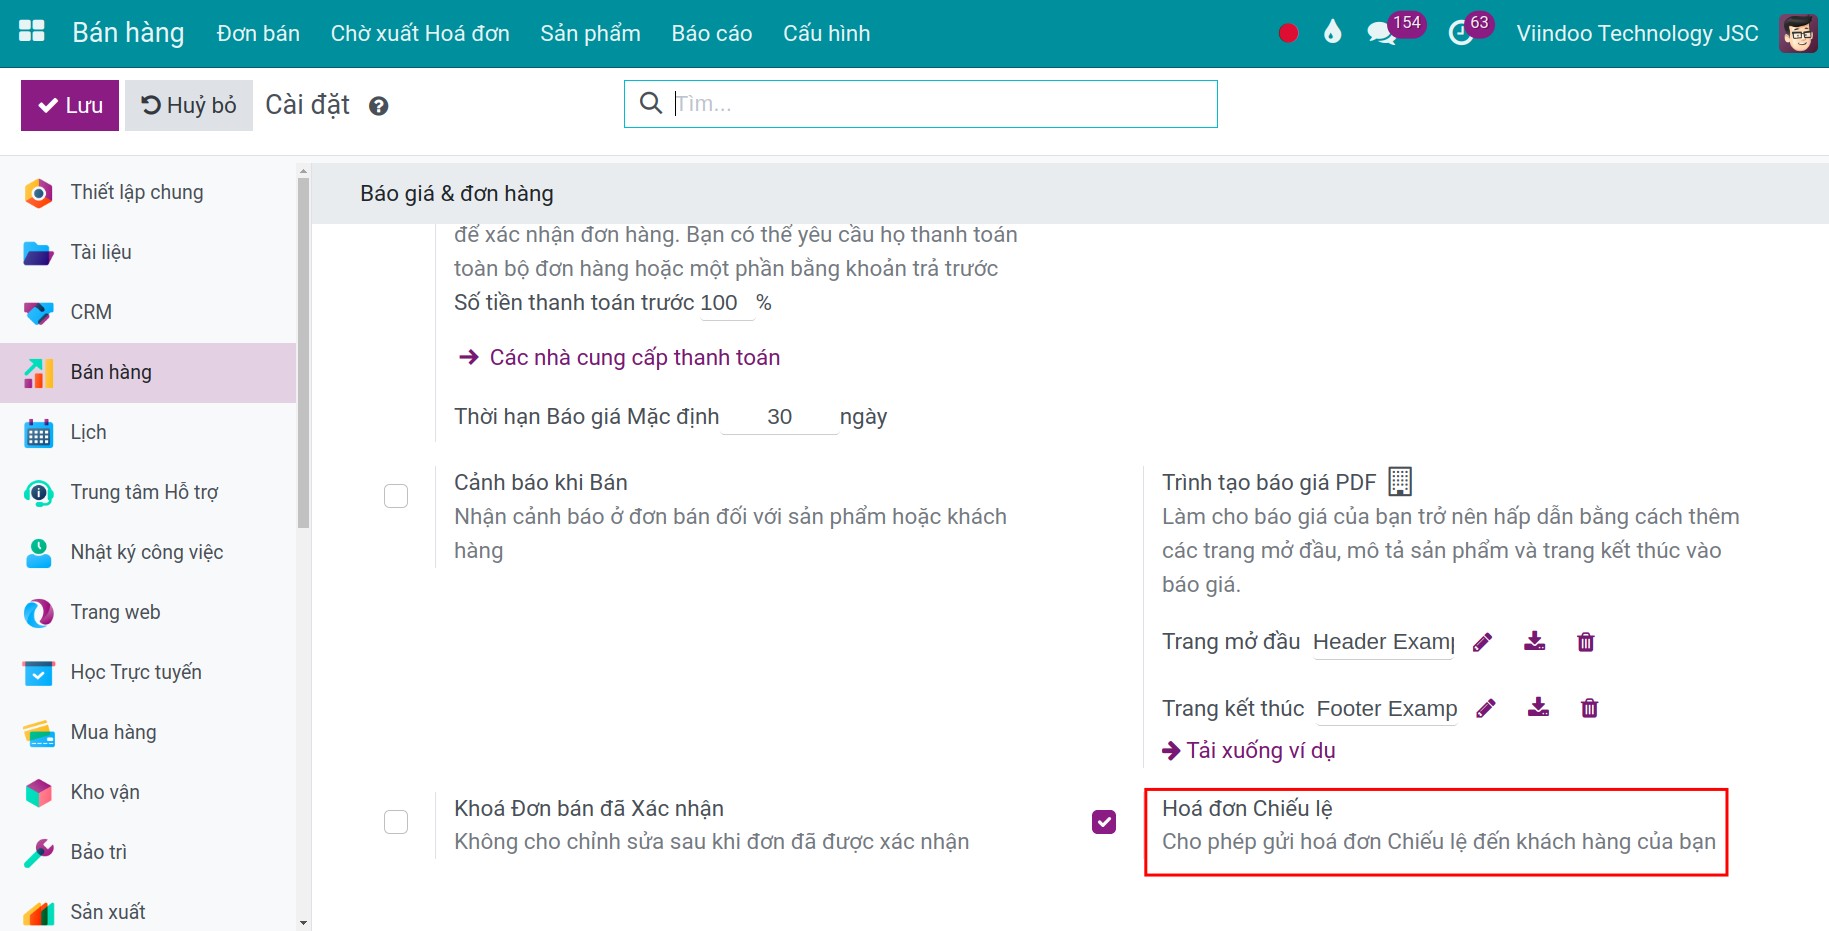The height and width of the screenshot is (931, 1829).
Task: Open the activities clock showing 63 items
Action: [x=1459, y=32]
